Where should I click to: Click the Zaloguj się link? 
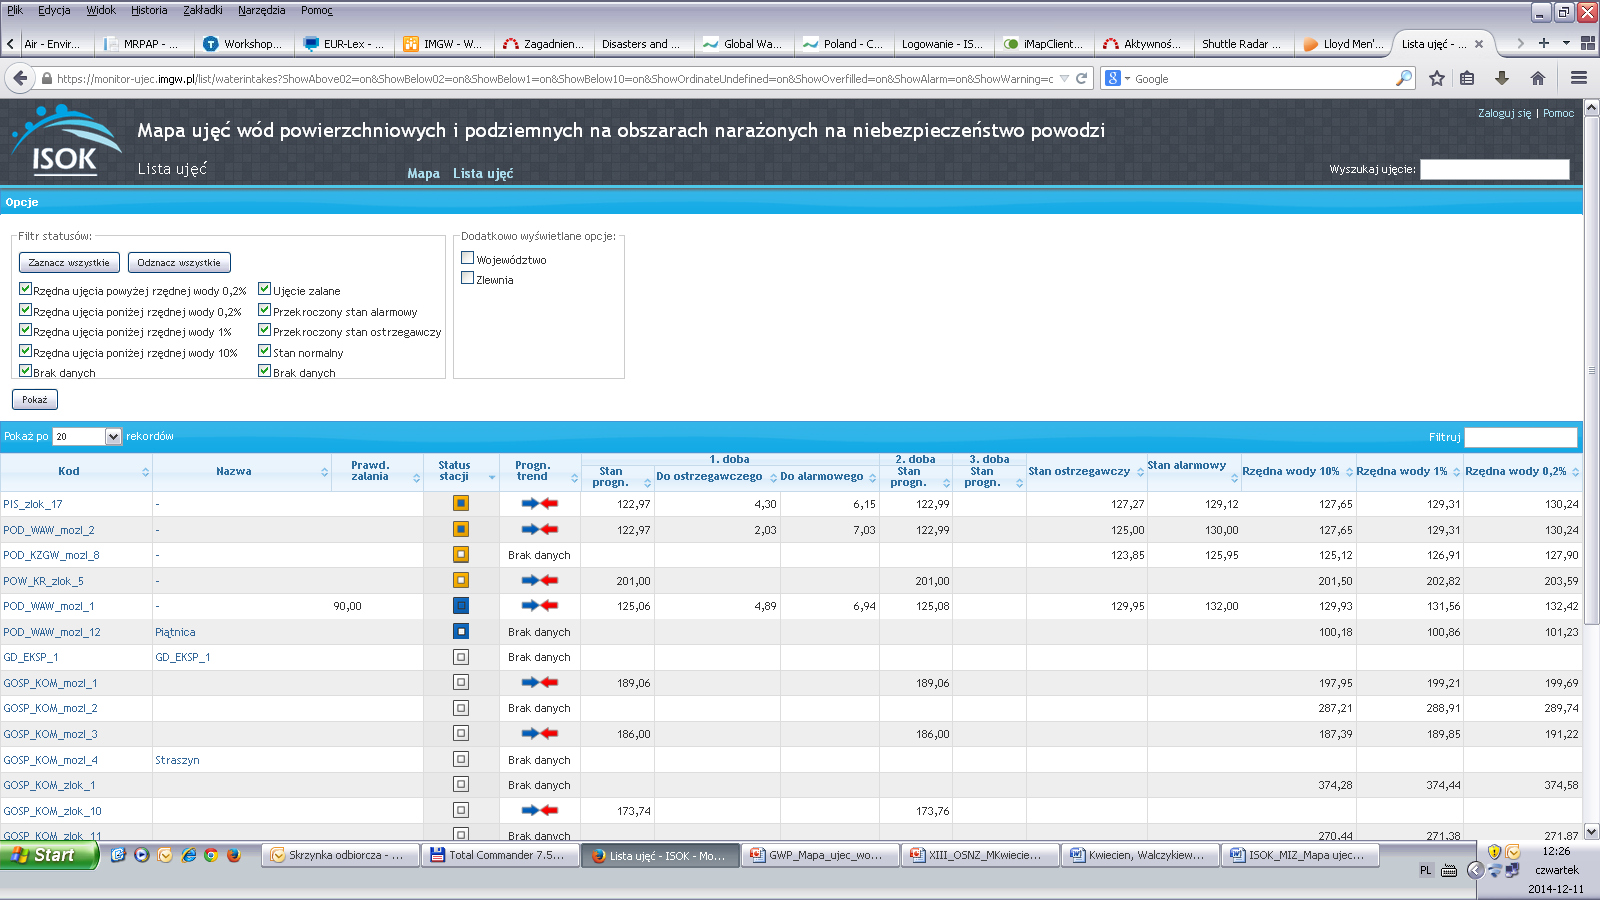1504,113
